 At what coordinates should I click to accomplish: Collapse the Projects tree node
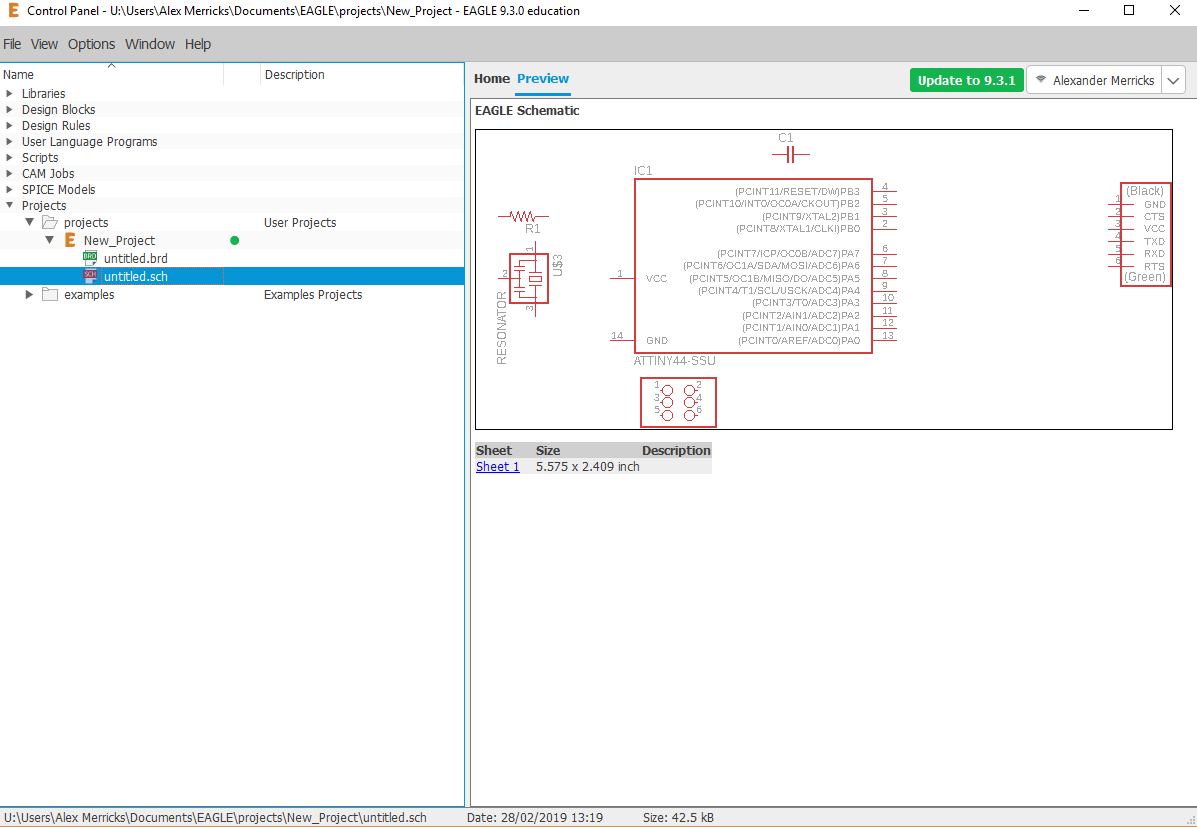pos(9,205)
